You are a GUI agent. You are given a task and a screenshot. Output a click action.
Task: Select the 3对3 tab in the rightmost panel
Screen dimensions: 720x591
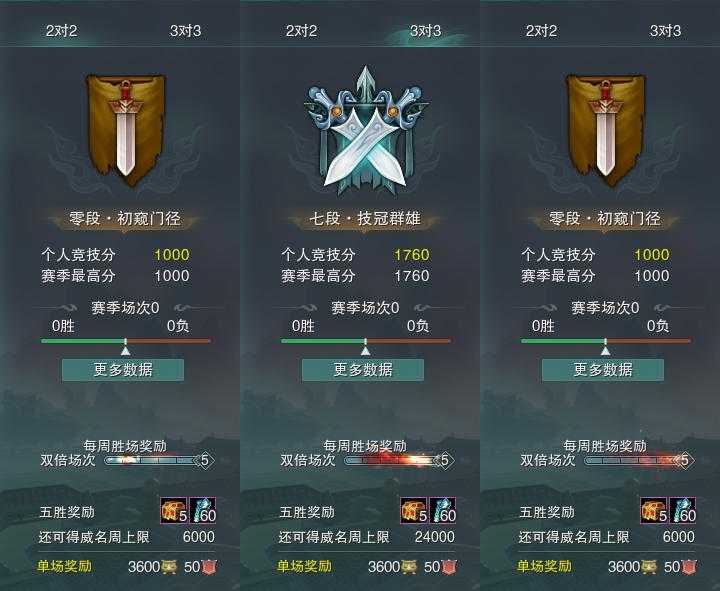tap(665, 31)
